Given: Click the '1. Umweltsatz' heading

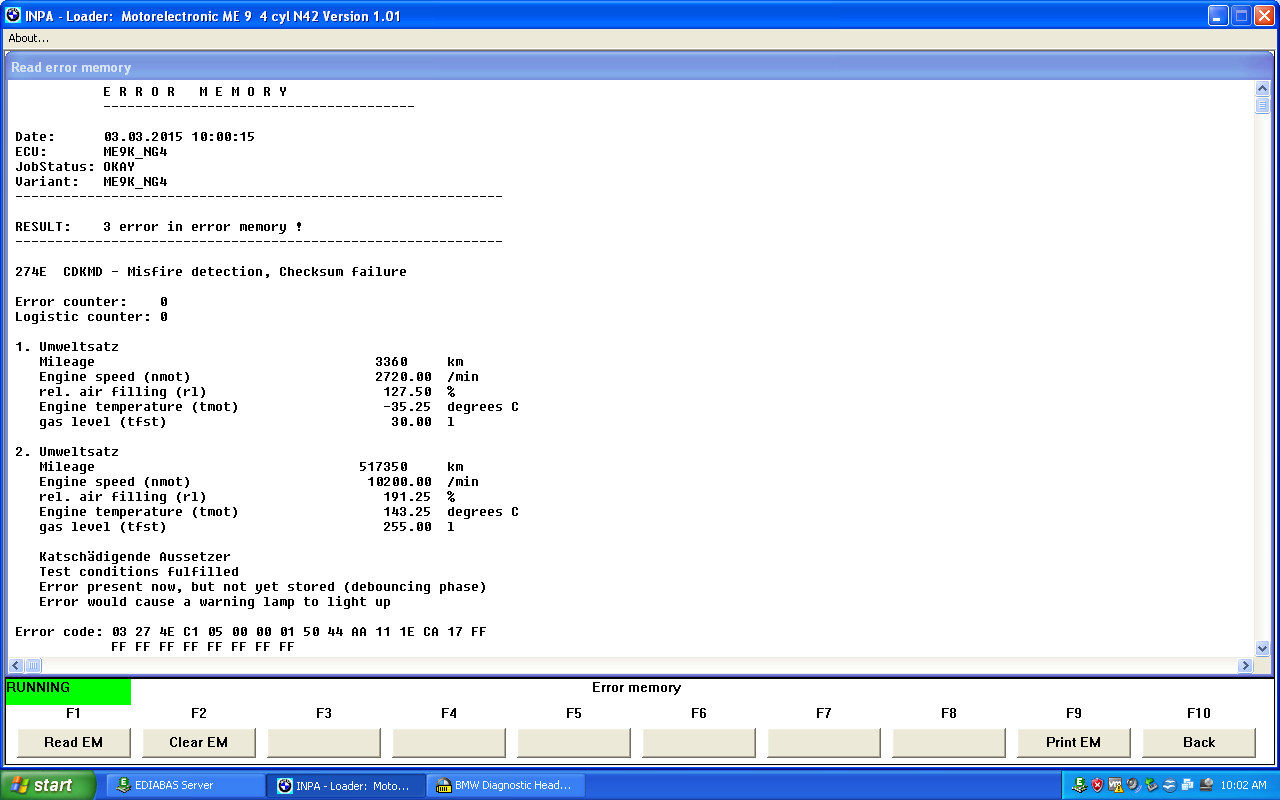Looking at the screenshot, I should (67, 346).
